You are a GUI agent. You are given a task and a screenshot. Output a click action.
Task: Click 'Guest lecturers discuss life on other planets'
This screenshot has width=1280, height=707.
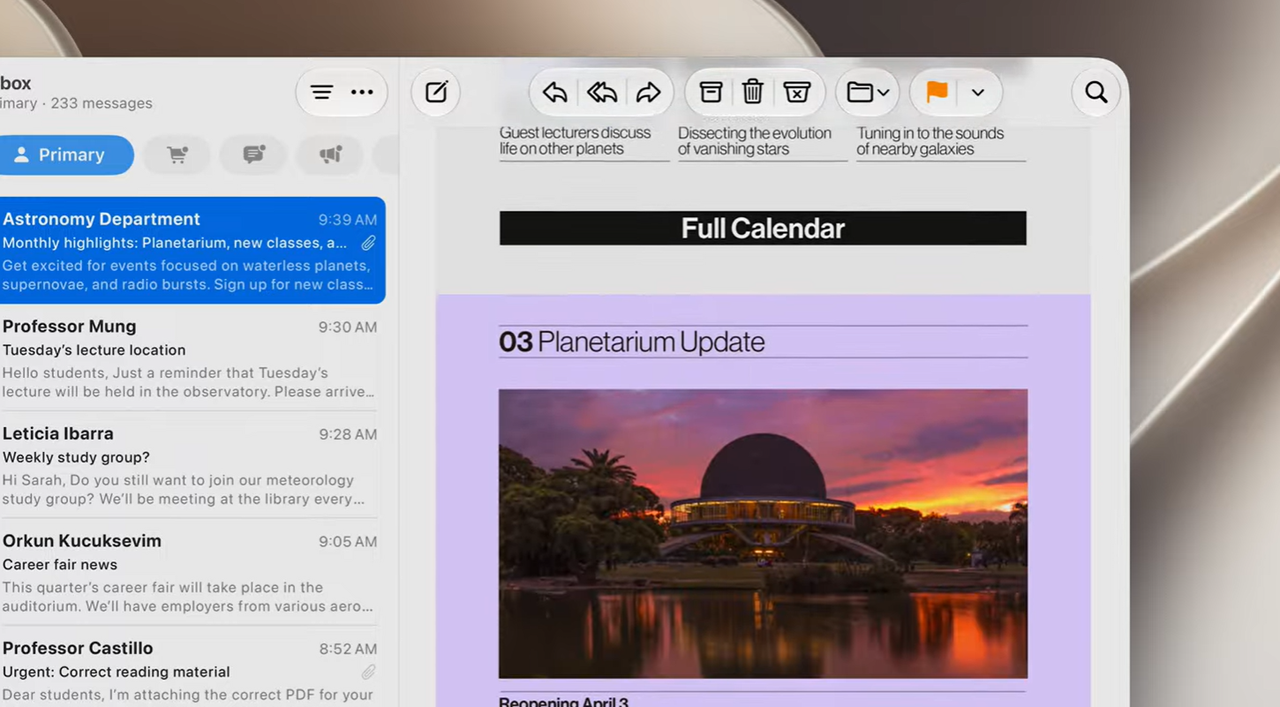click(575, 141)
